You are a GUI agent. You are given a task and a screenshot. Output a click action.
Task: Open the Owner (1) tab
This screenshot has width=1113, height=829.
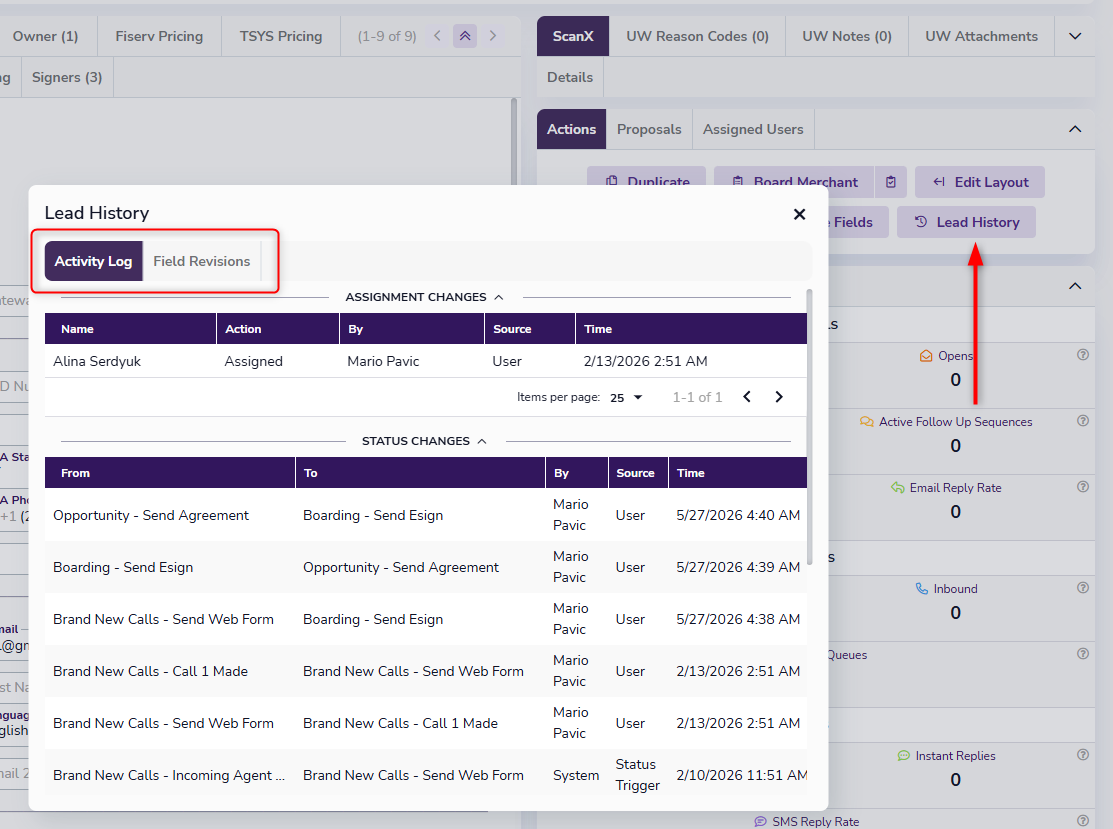[45, 36]
